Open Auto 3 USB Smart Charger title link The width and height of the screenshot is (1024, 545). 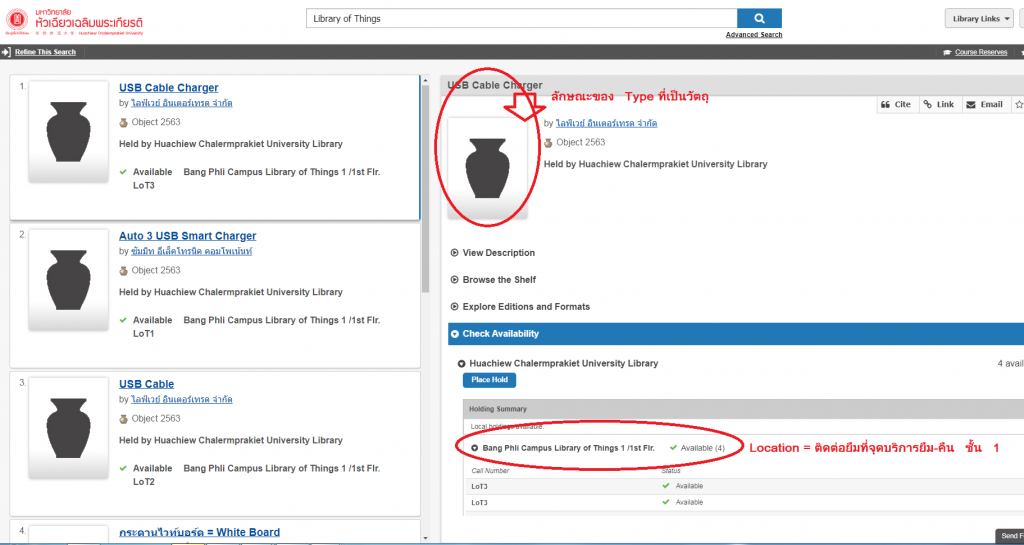point(187,236)
